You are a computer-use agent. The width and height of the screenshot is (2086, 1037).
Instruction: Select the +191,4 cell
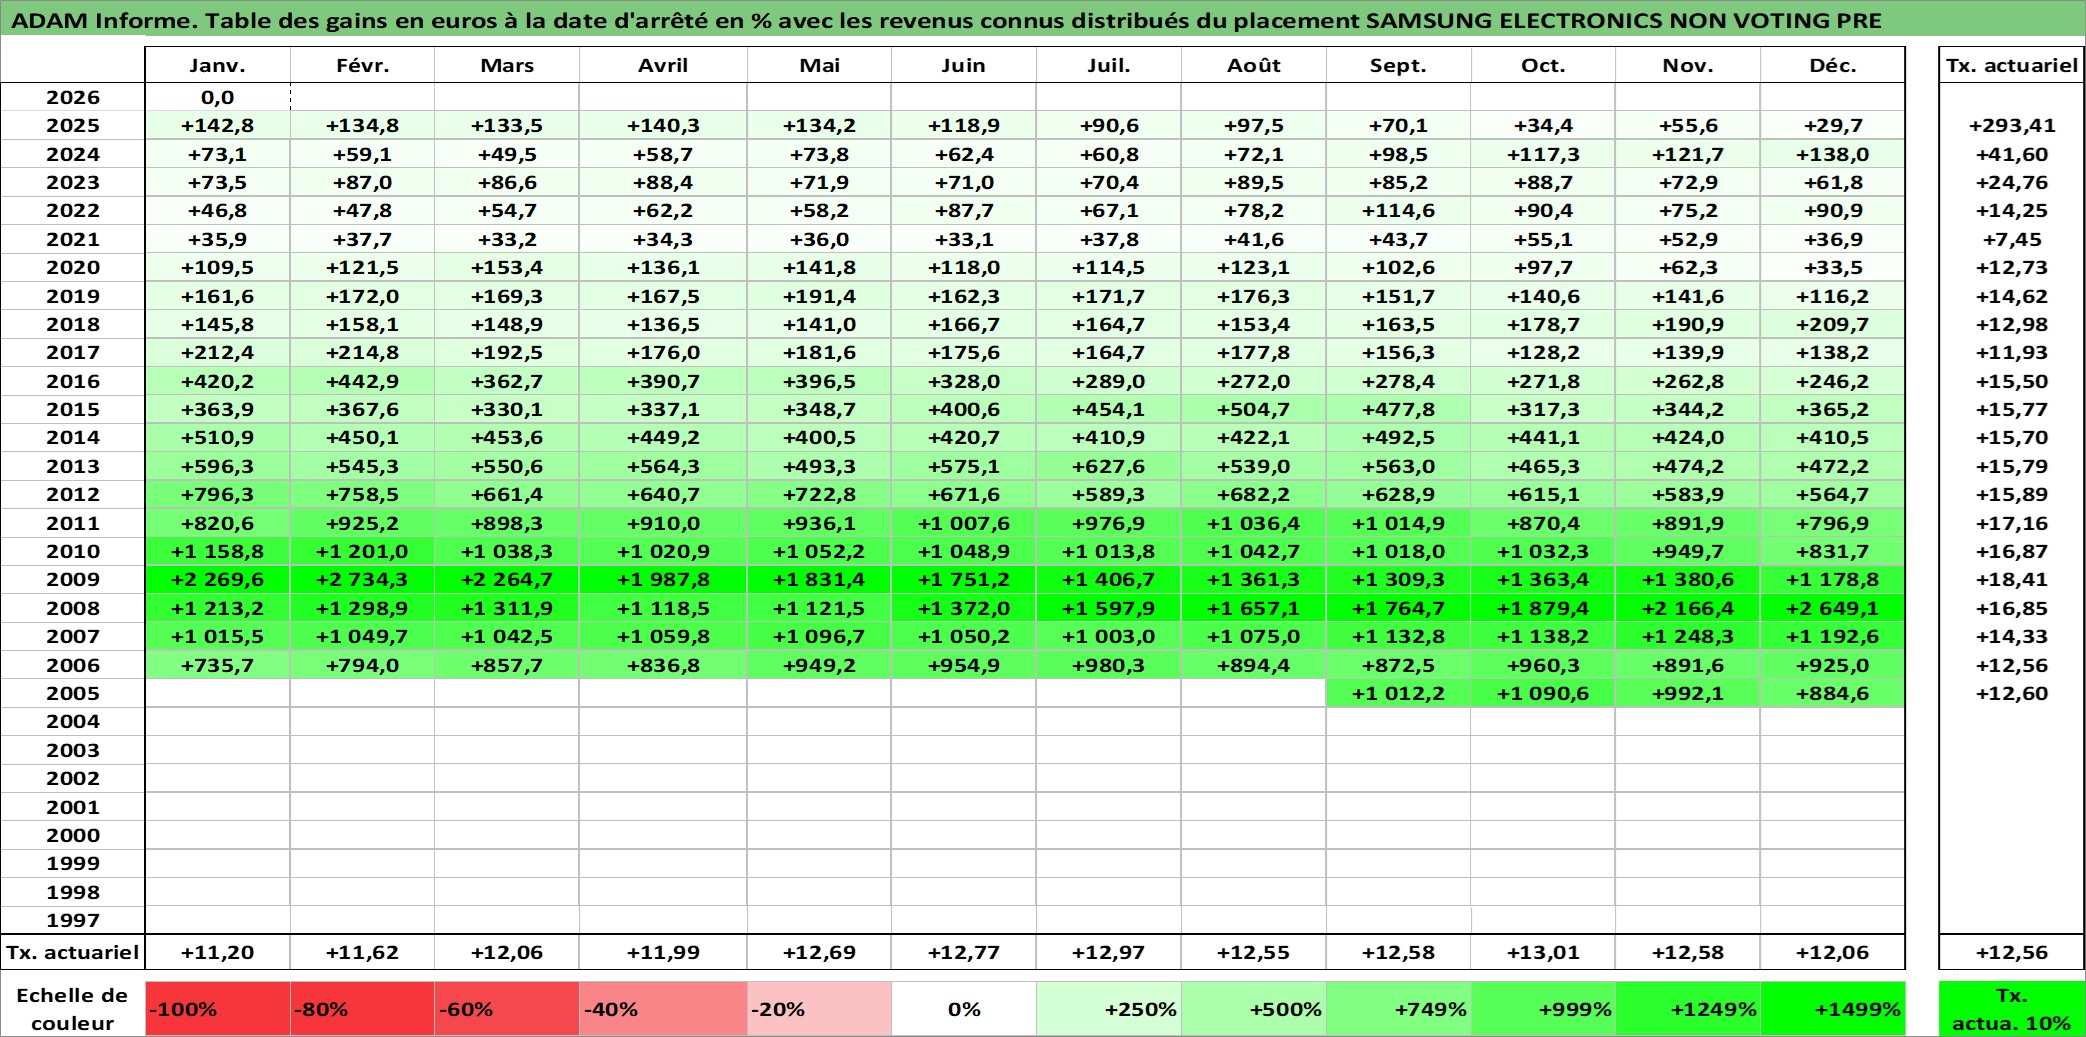819,296
